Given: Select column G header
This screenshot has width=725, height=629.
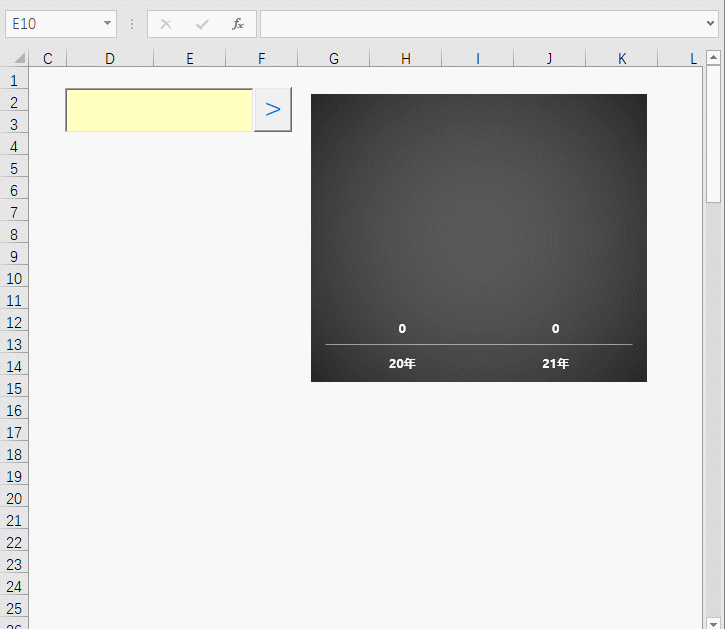Looking at the screenshot, I should 334,59.
